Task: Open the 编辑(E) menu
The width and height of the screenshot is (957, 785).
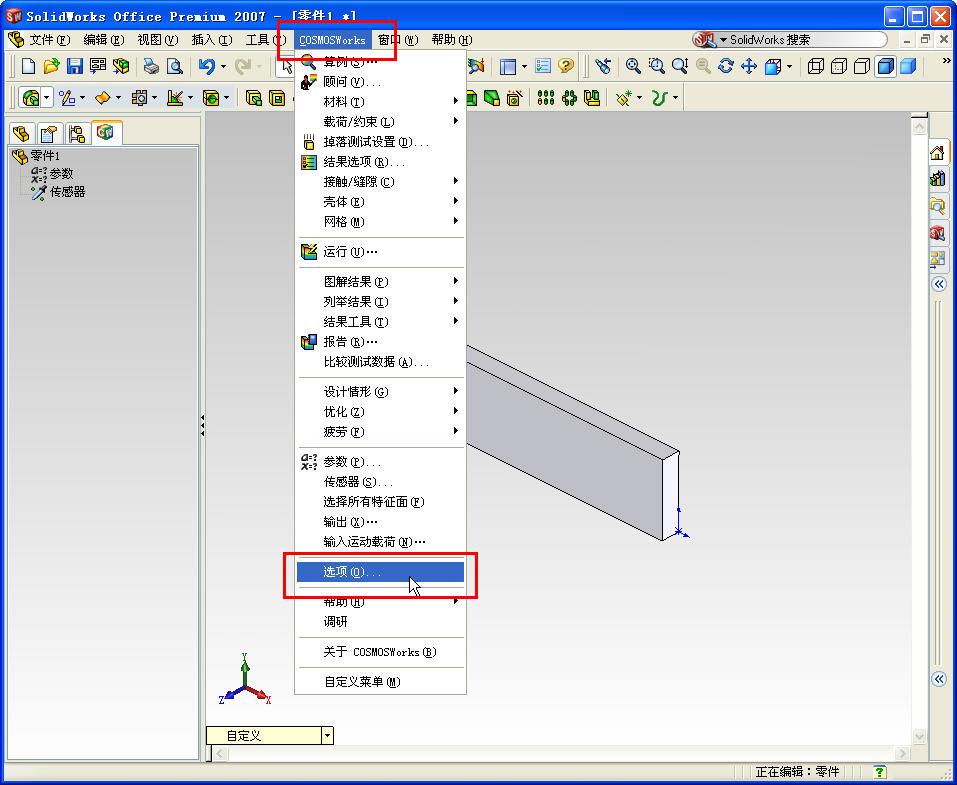Action: coord(103,40)
